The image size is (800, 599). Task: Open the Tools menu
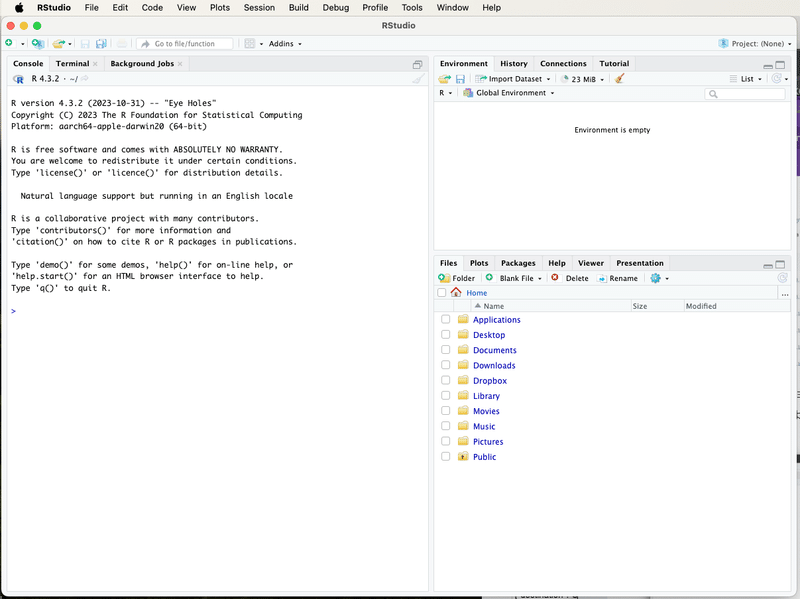[x=412, y=8]
